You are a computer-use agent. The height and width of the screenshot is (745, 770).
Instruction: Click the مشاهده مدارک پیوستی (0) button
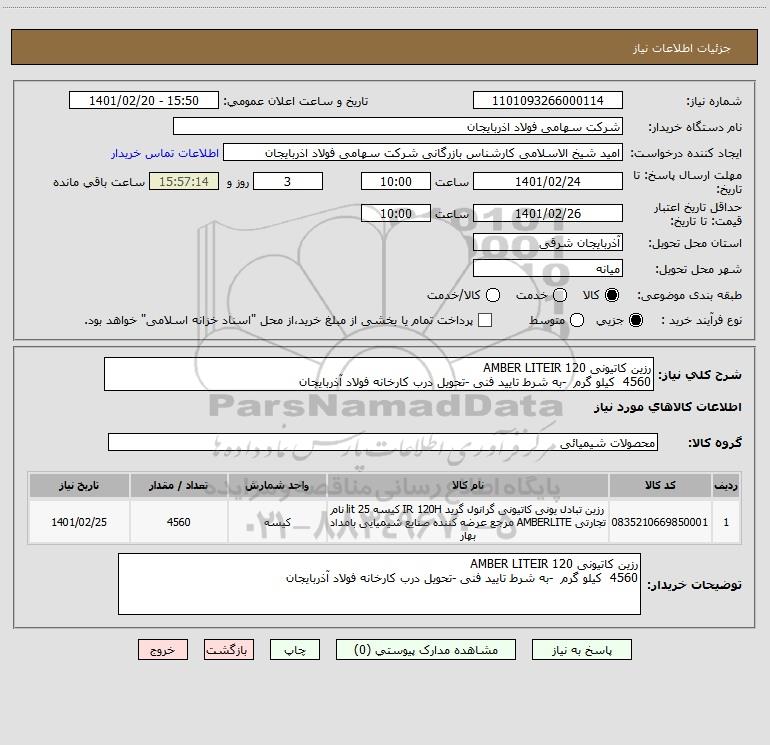pyautogui.click(x=426, y=650)
